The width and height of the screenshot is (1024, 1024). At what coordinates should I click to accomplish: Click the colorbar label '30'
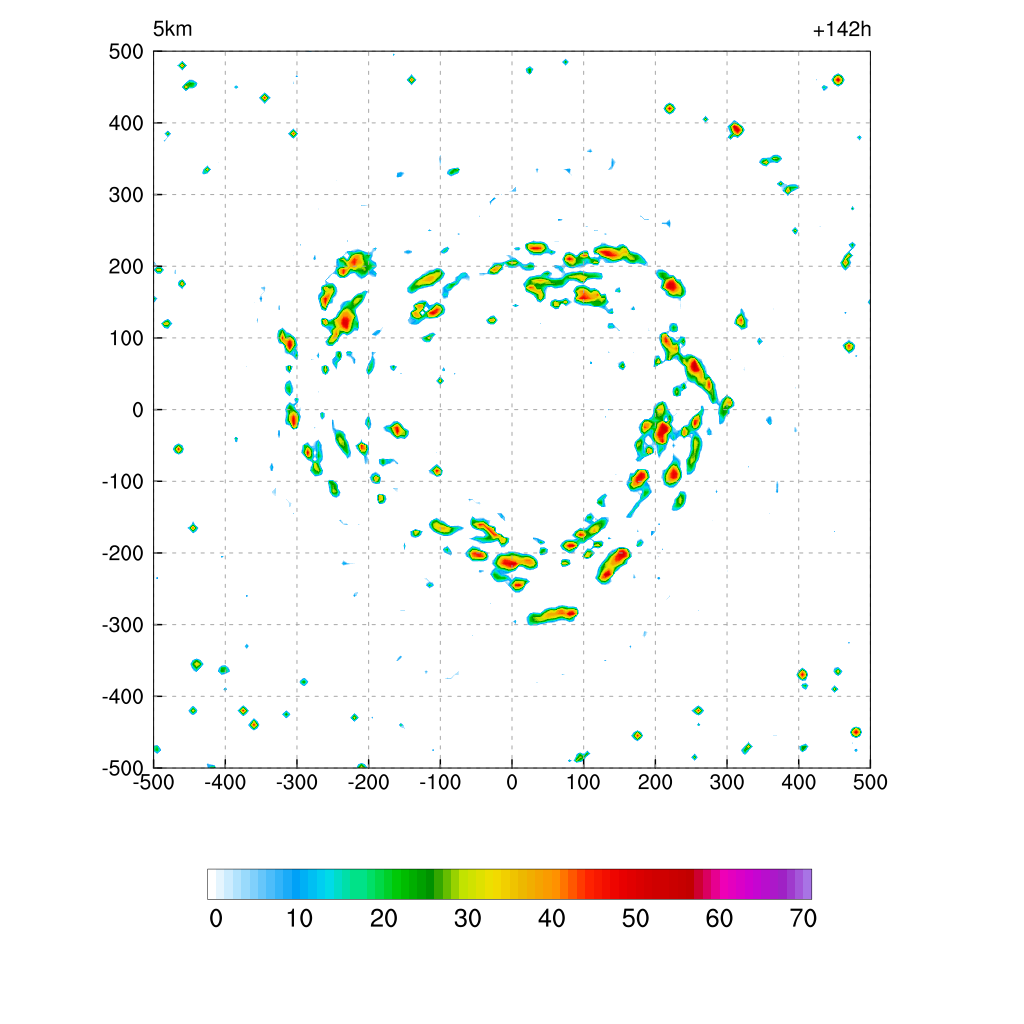tap(468, 919)
